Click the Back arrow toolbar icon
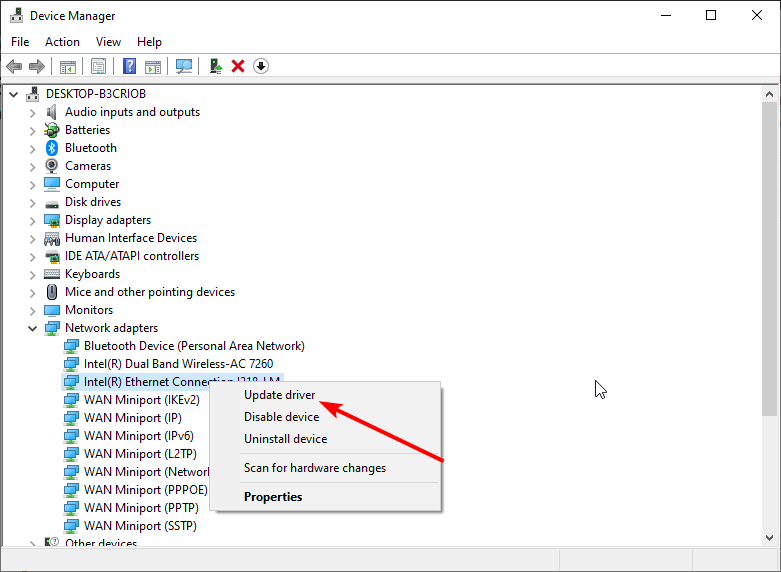Image resolution: width=781 pixels, height=572 pixels. pyautogui.click(x=14, y=66)
